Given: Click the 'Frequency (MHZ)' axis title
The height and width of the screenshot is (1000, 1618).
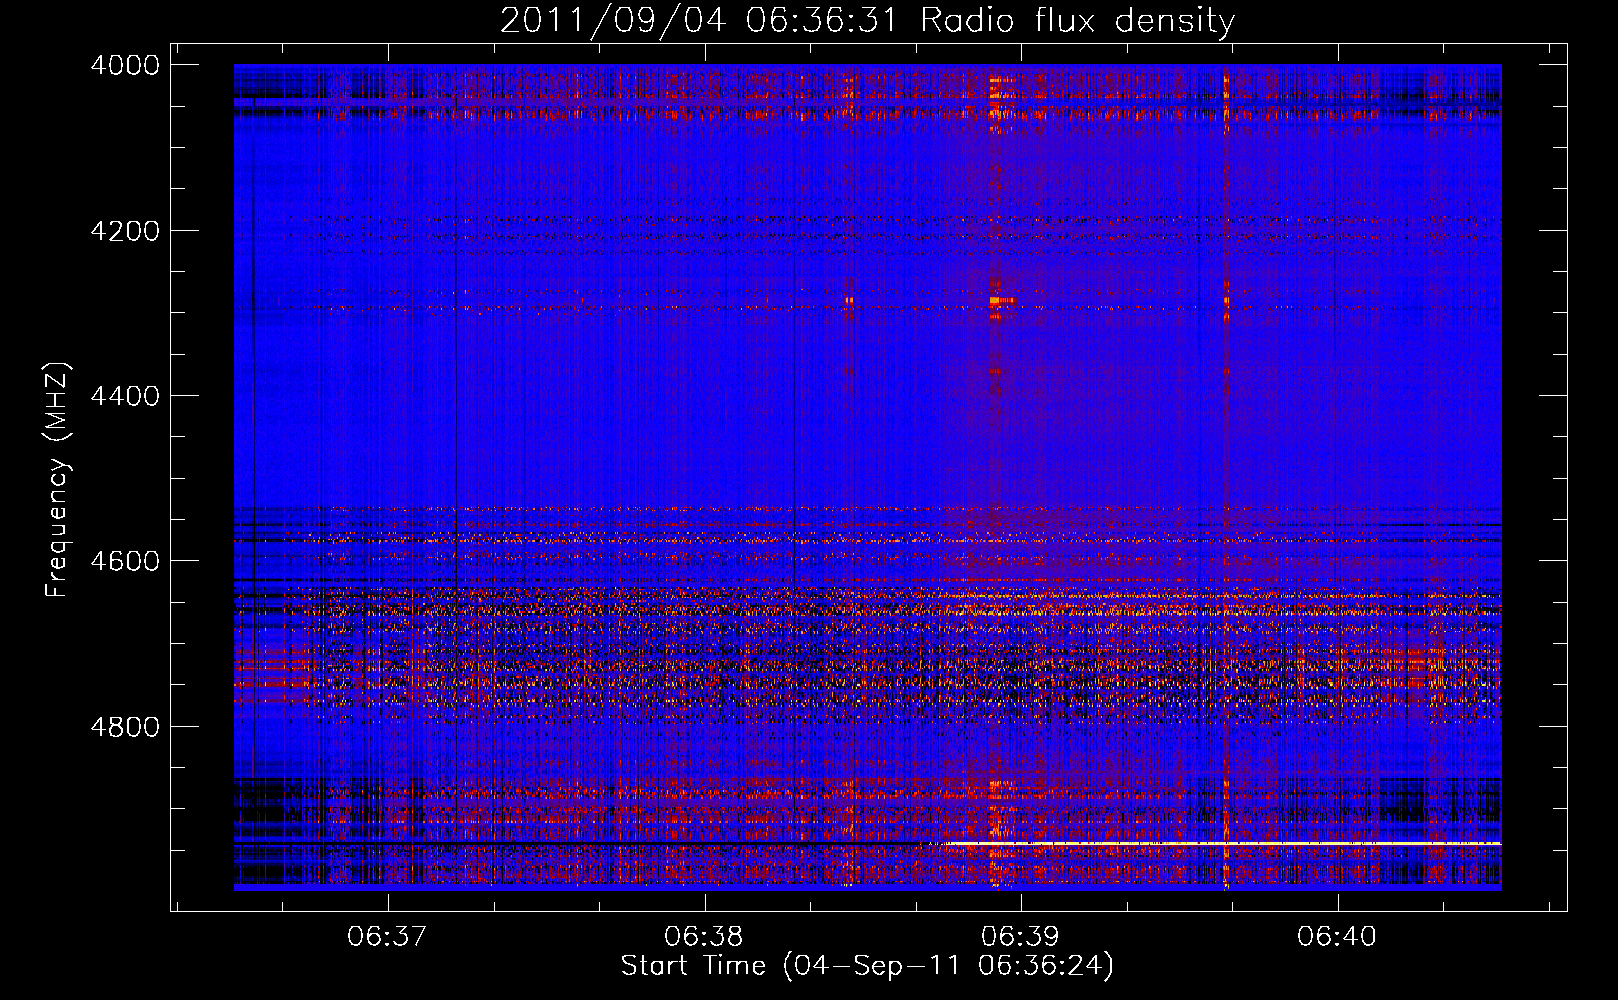Looking at the screenshot, I should [58, 480].
